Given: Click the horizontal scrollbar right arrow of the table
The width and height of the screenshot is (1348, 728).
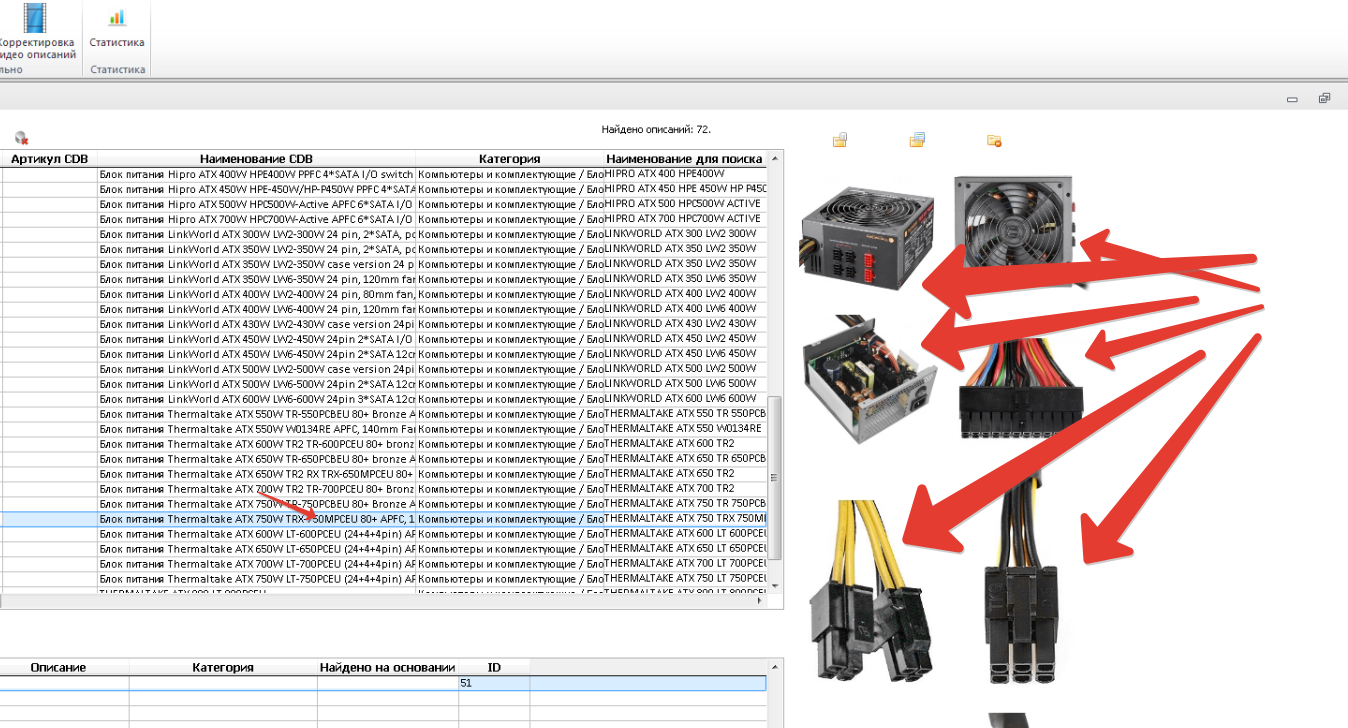Looking at the screenshot, I should 760,601.
